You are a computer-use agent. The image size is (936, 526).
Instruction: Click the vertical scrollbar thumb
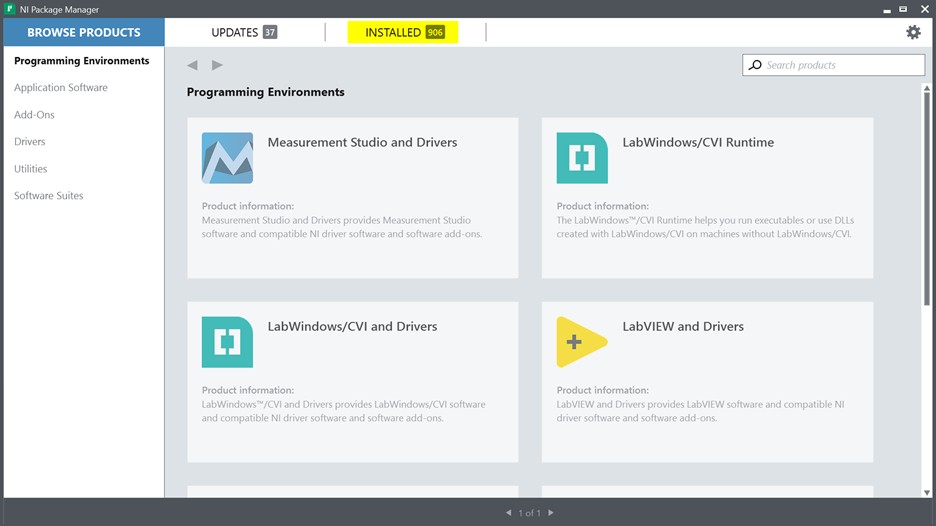click(x=926, y=199)
